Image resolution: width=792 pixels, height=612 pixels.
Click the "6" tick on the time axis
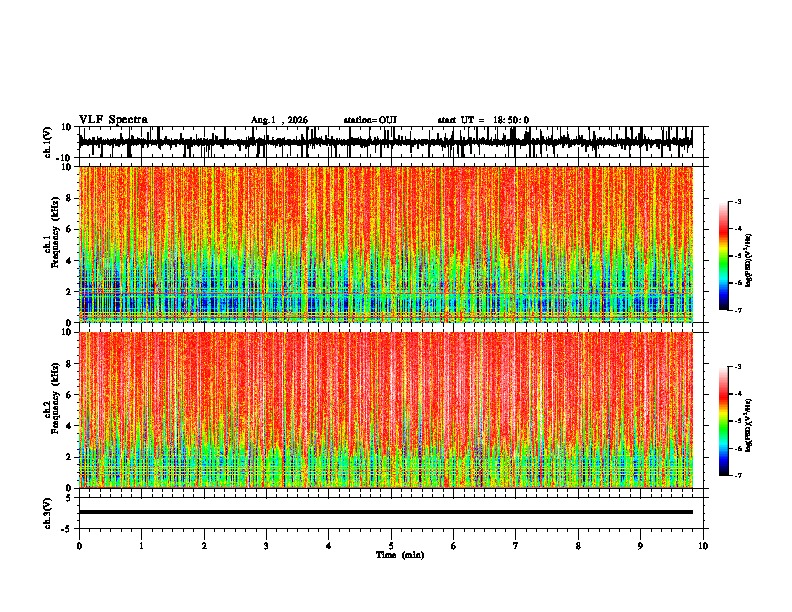454,546
